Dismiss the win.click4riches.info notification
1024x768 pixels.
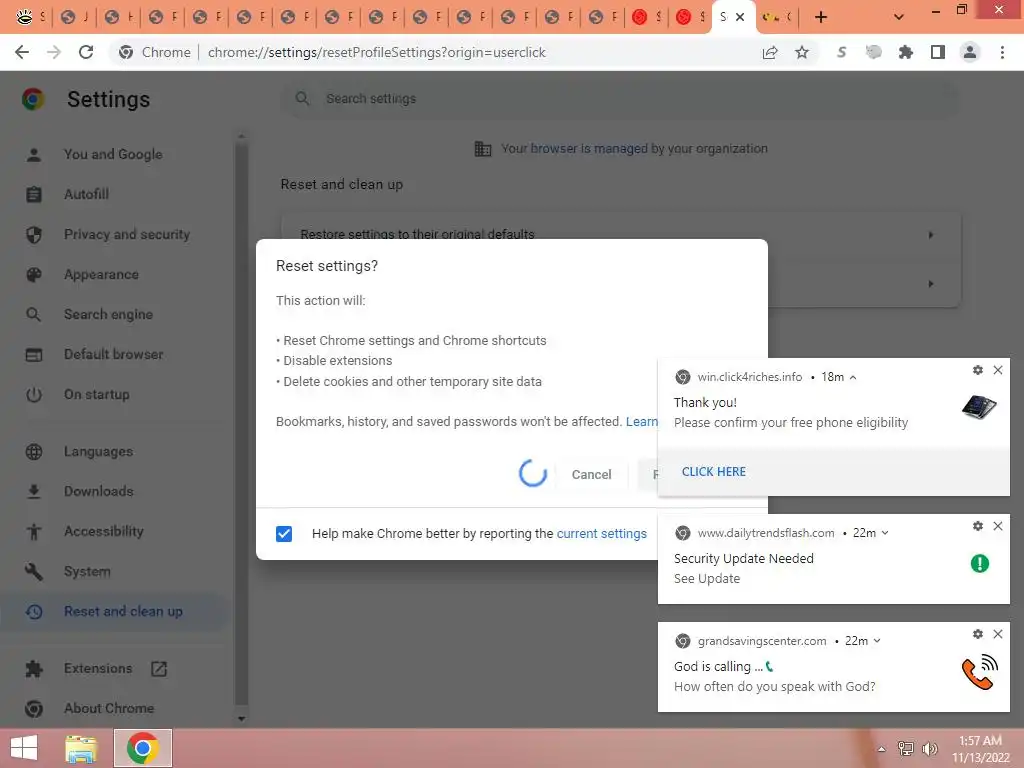(998, 370)
